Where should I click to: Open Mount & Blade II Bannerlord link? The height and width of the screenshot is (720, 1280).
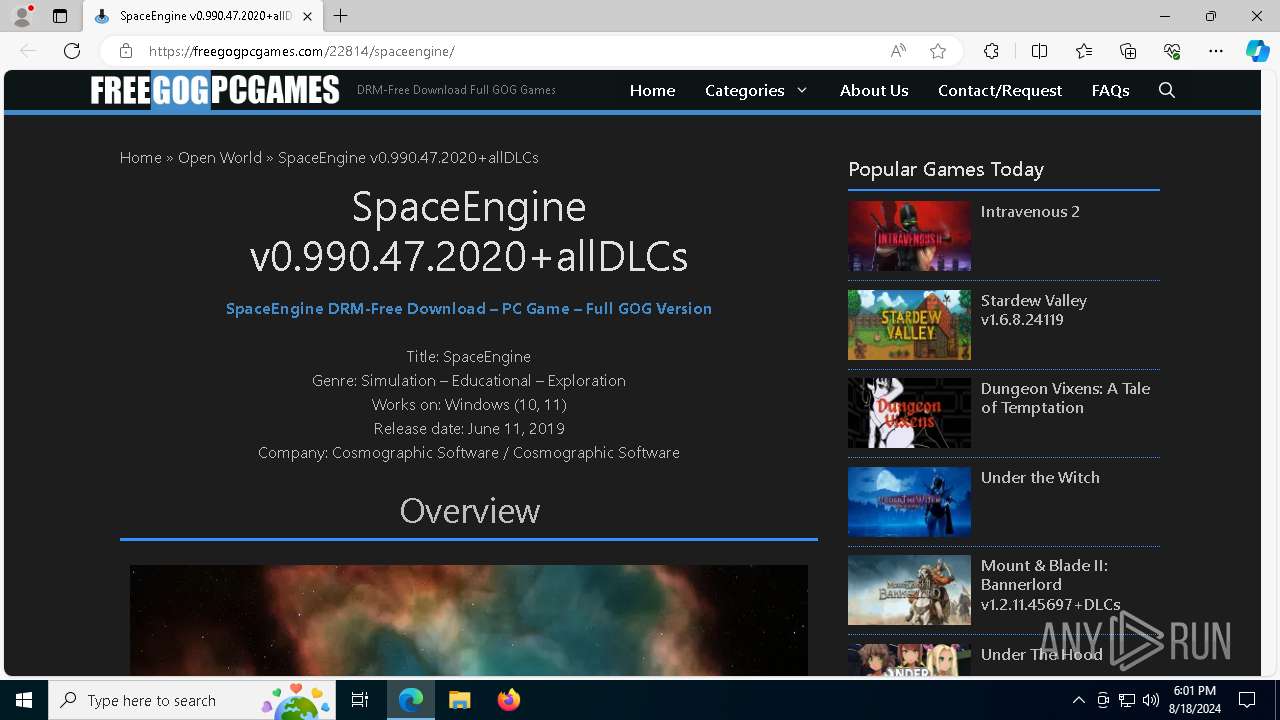(x=1050, y=585)
